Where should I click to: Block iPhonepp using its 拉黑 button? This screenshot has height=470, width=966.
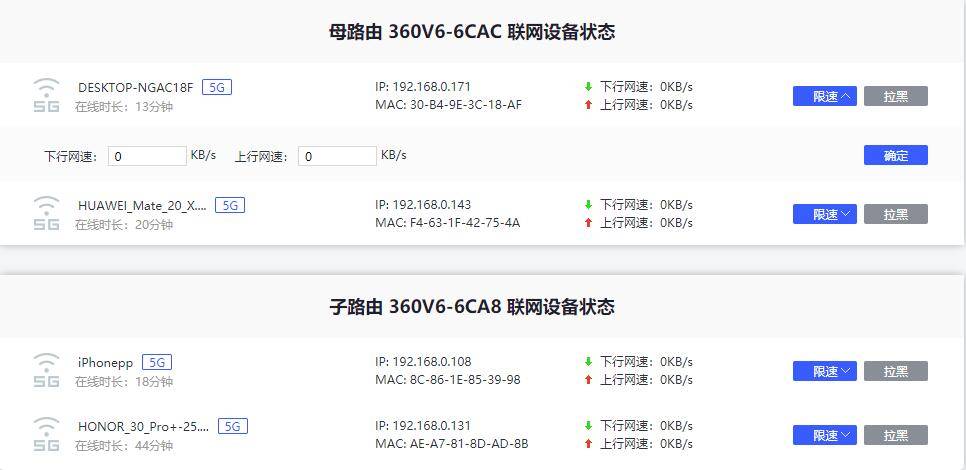tap(895, 371)
